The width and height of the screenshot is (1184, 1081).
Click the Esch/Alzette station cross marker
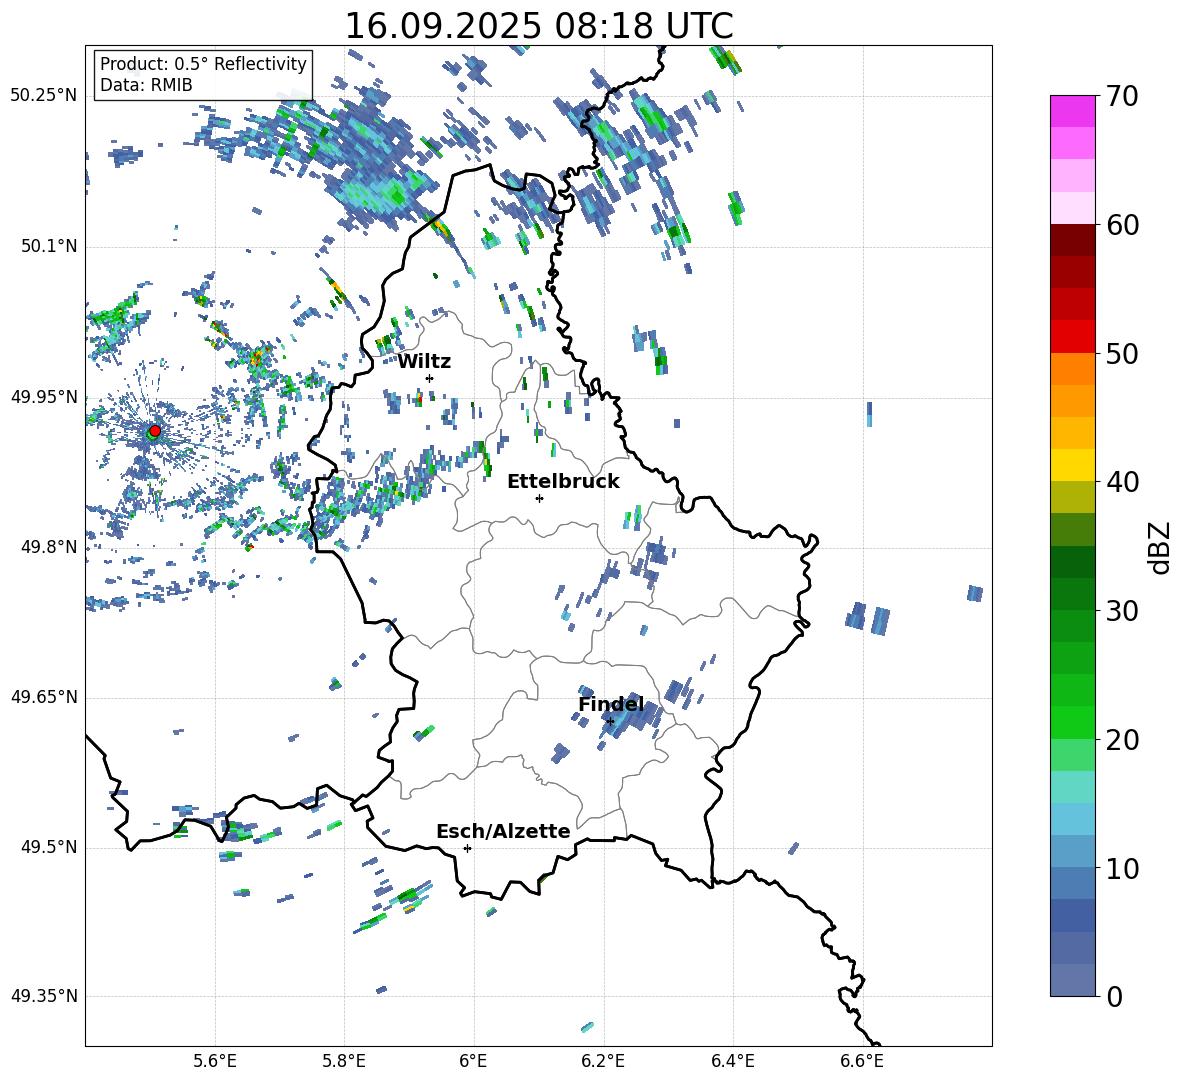click(x=467, y=848)
